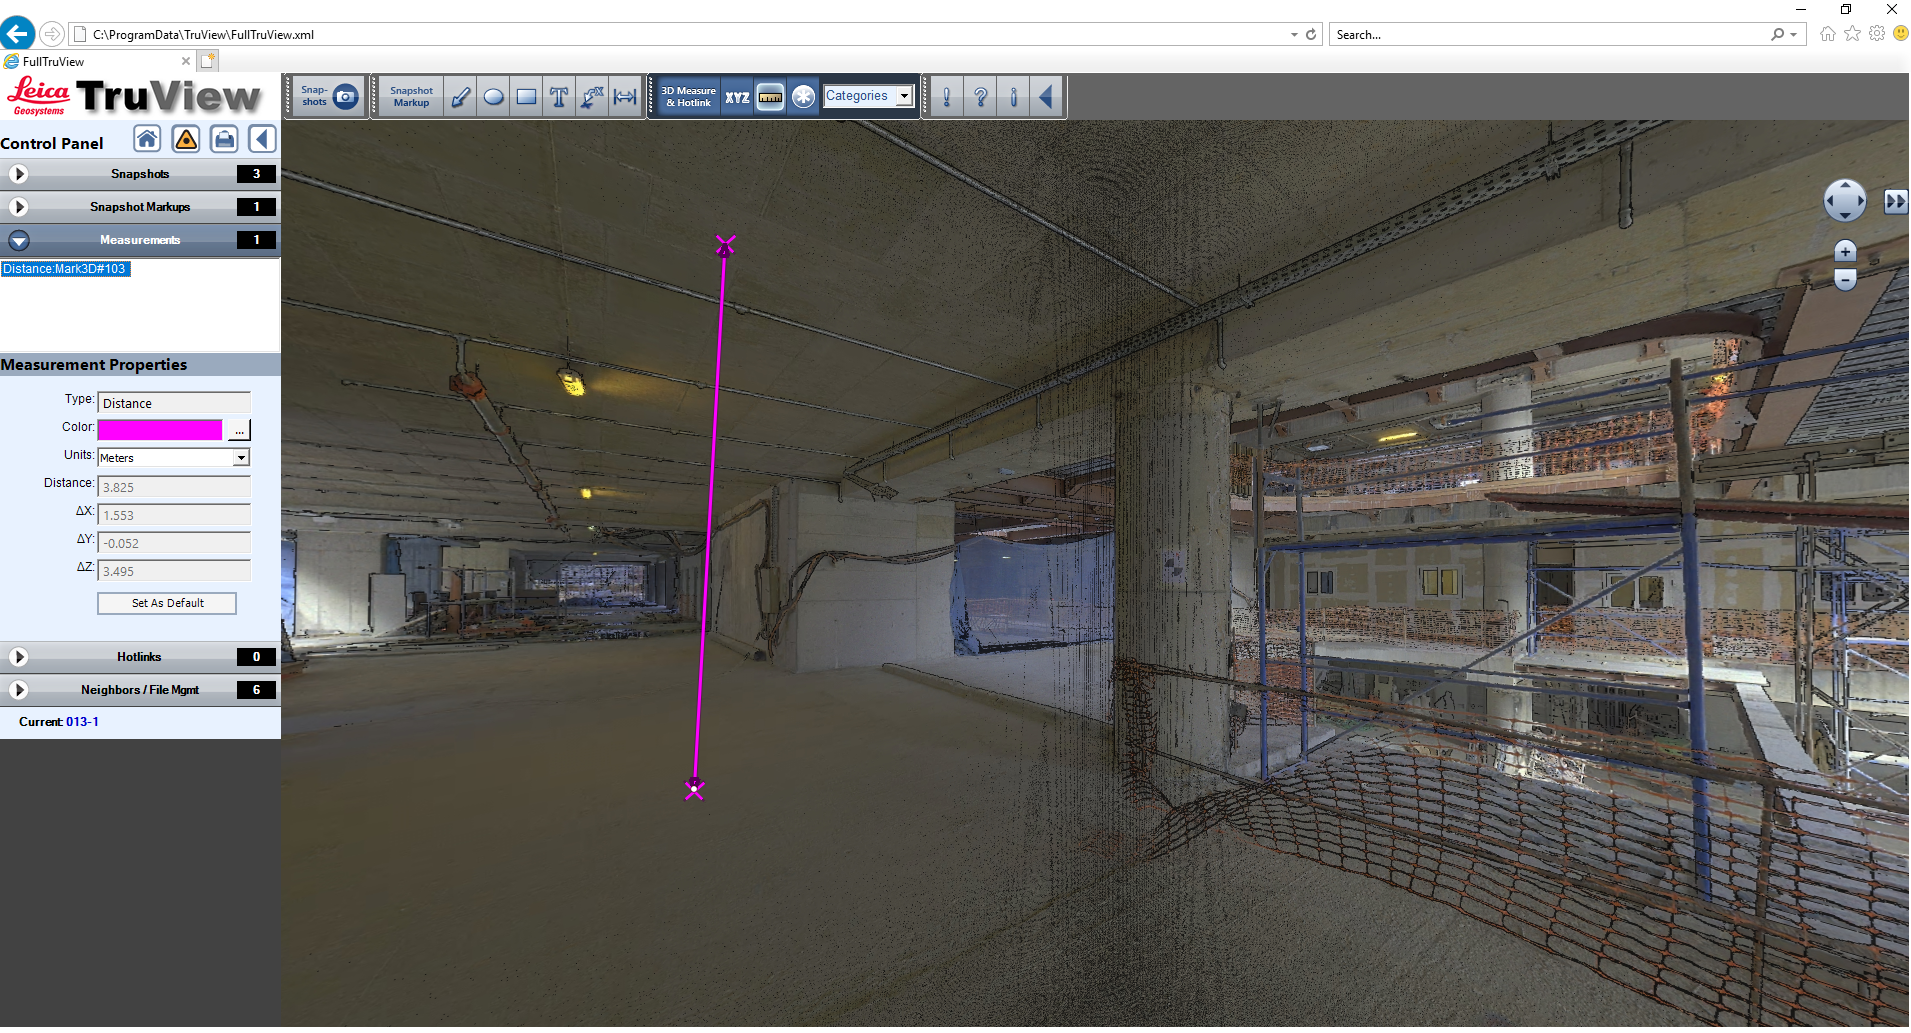
Task: Click the magenta color swatch
Action: tap(160, 430)
